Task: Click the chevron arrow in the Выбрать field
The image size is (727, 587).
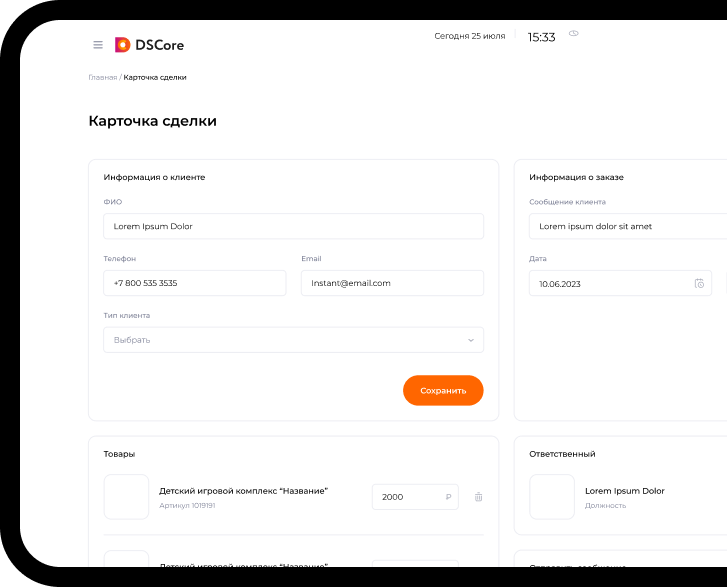Action: click(x=471, y=340)
